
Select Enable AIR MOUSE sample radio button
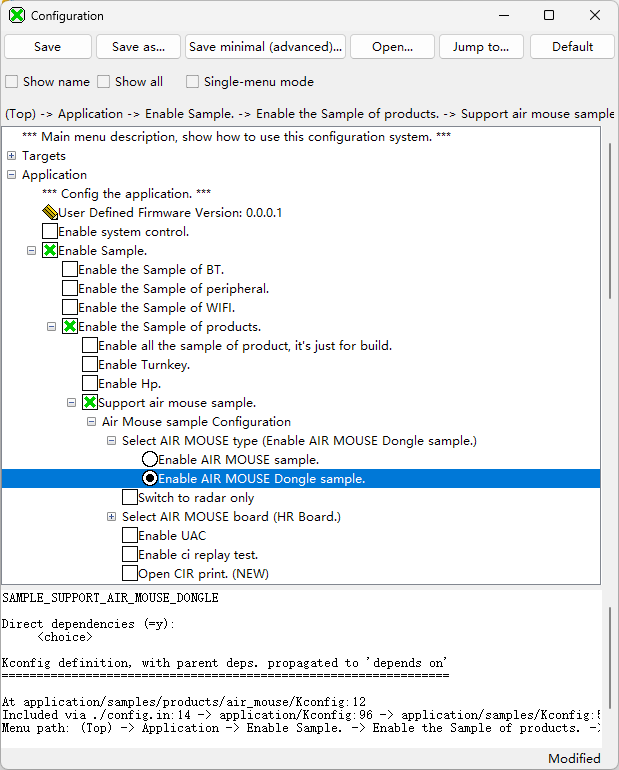tap(150, 460)
